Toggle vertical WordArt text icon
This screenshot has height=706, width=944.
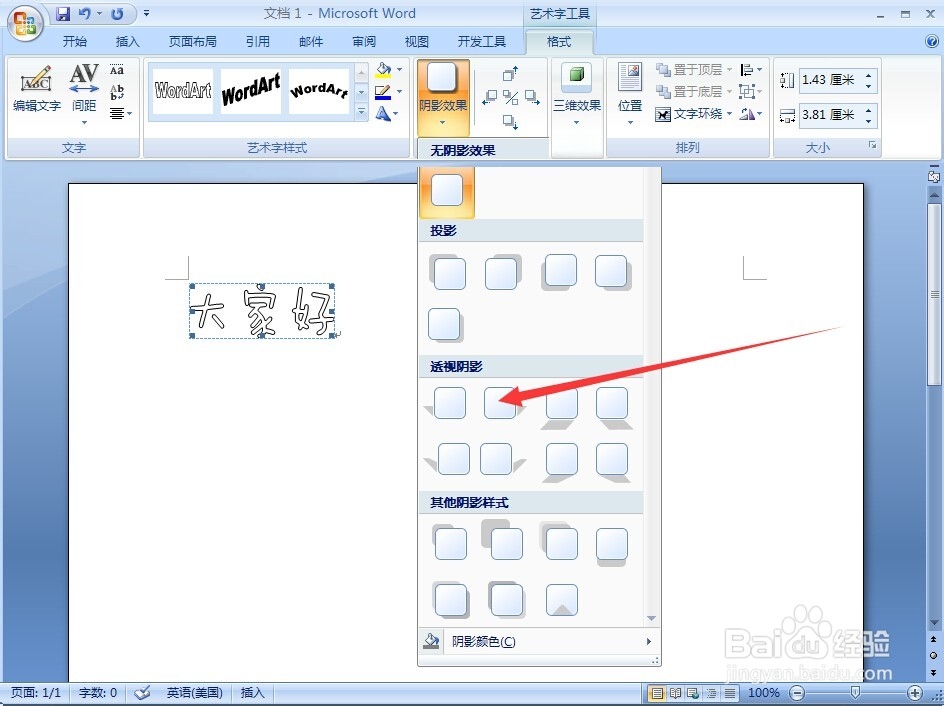click(117, 91)
